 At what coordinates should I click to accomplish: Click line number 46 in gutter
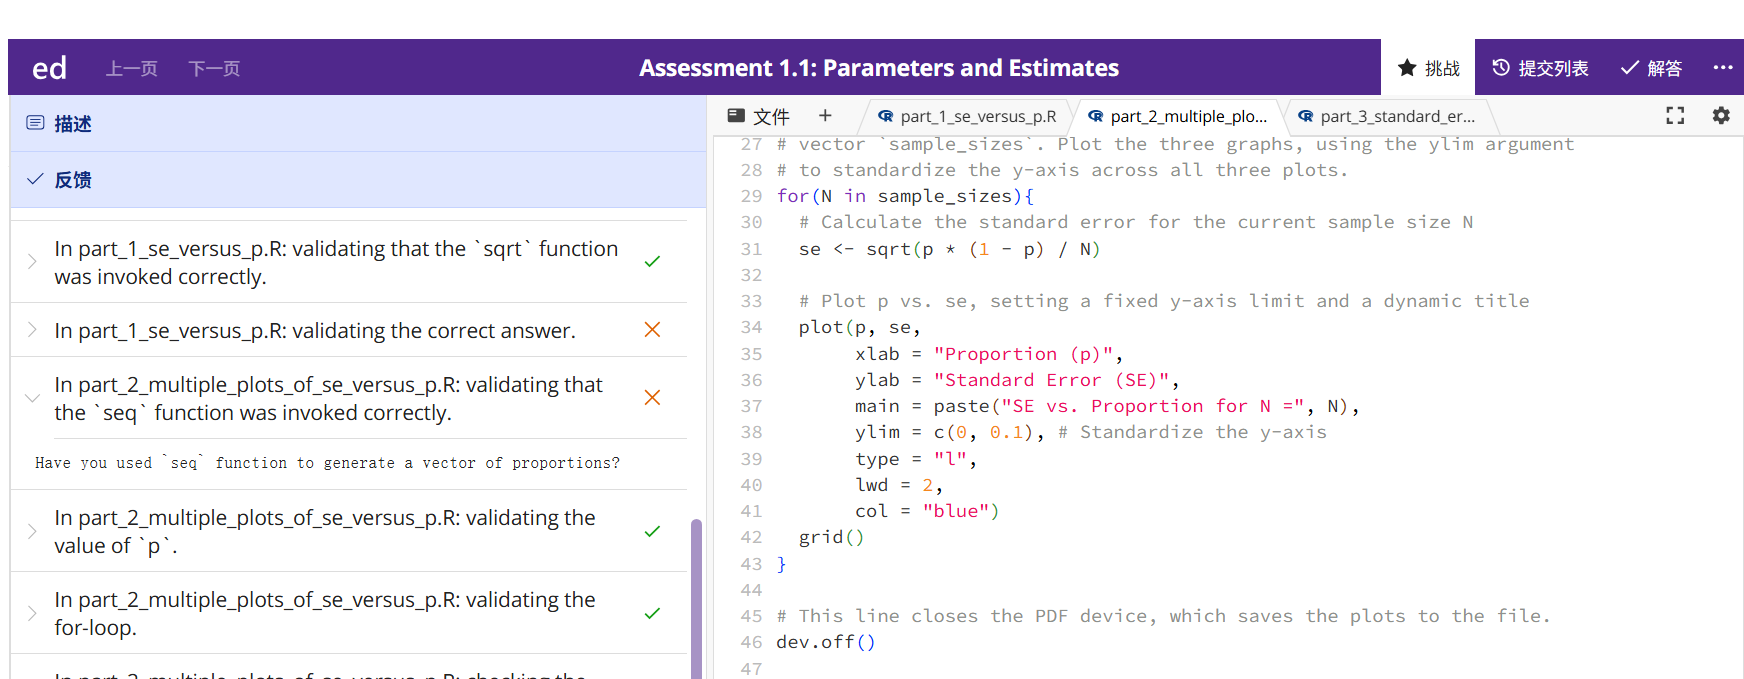(751, 642)
